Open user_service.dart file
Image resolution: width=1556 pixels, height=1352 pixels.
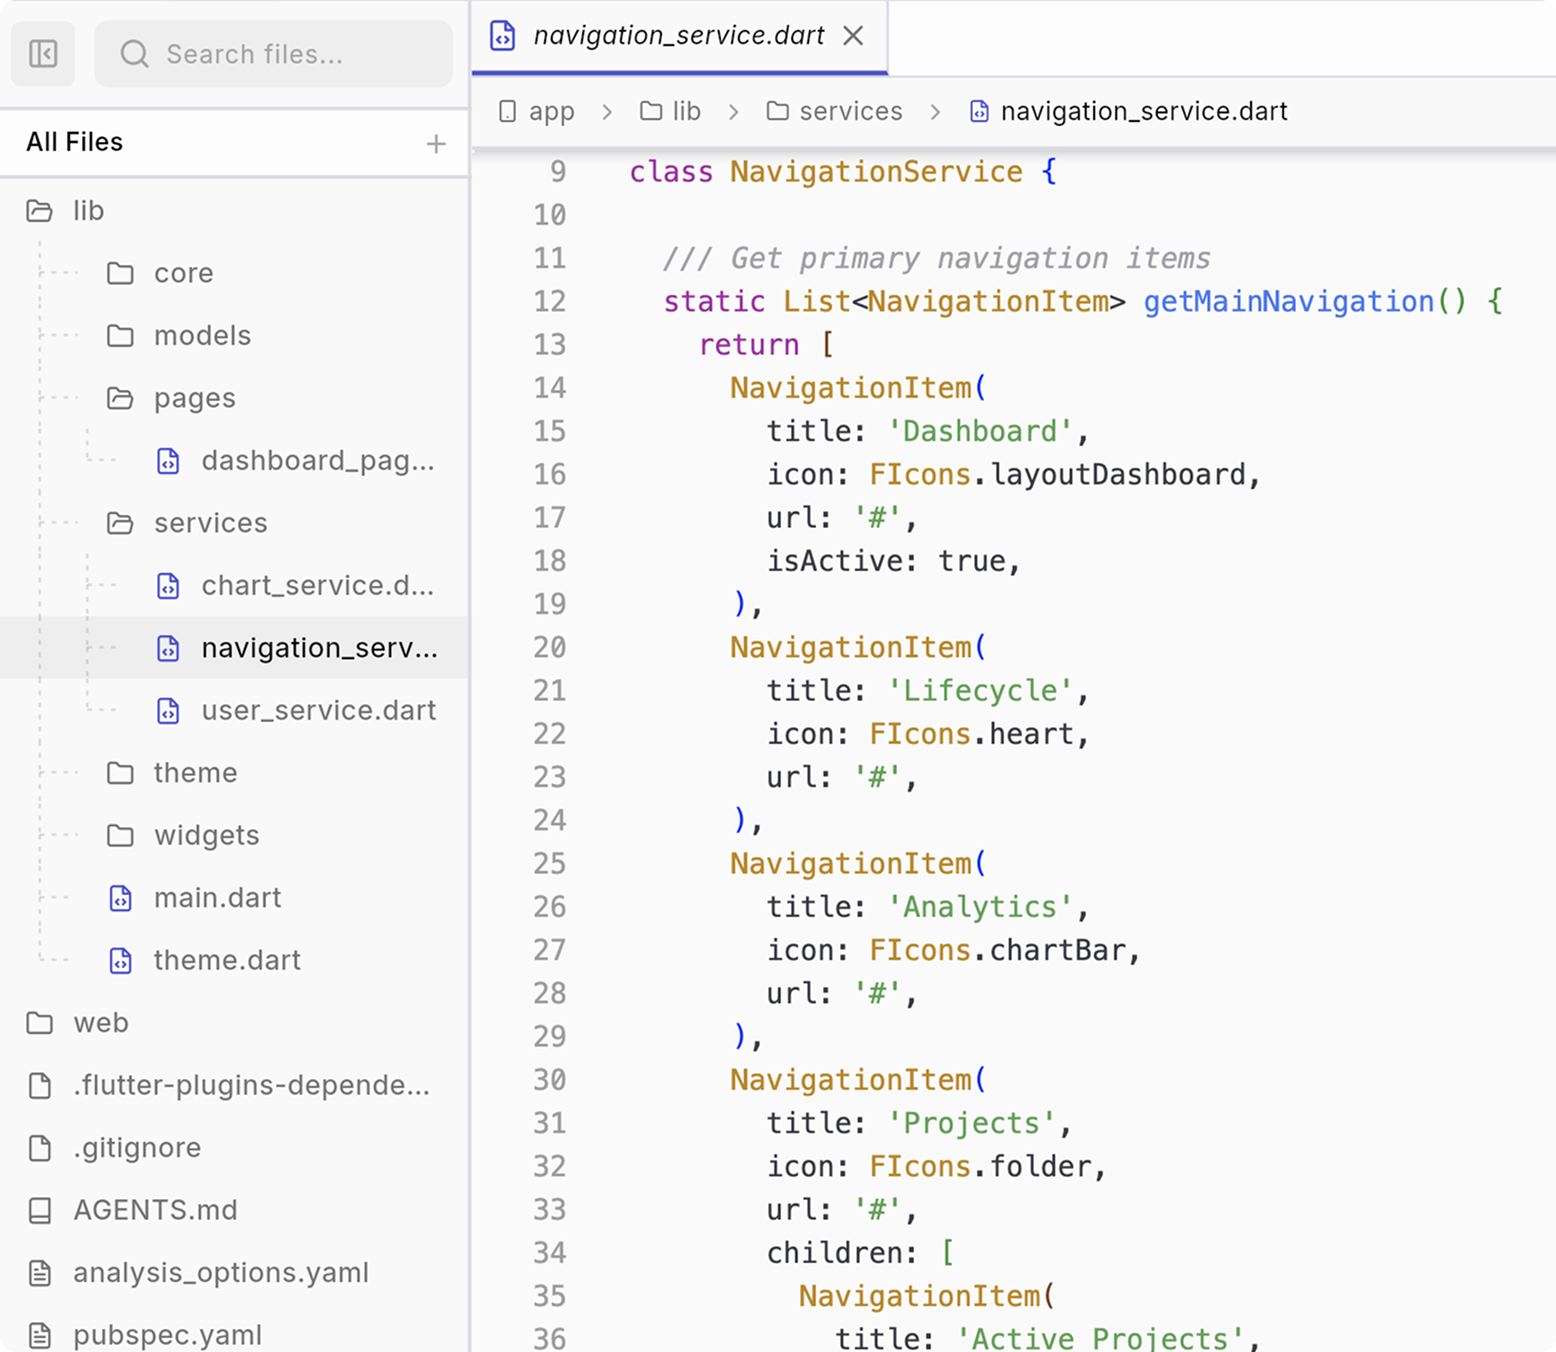[234, 710]
